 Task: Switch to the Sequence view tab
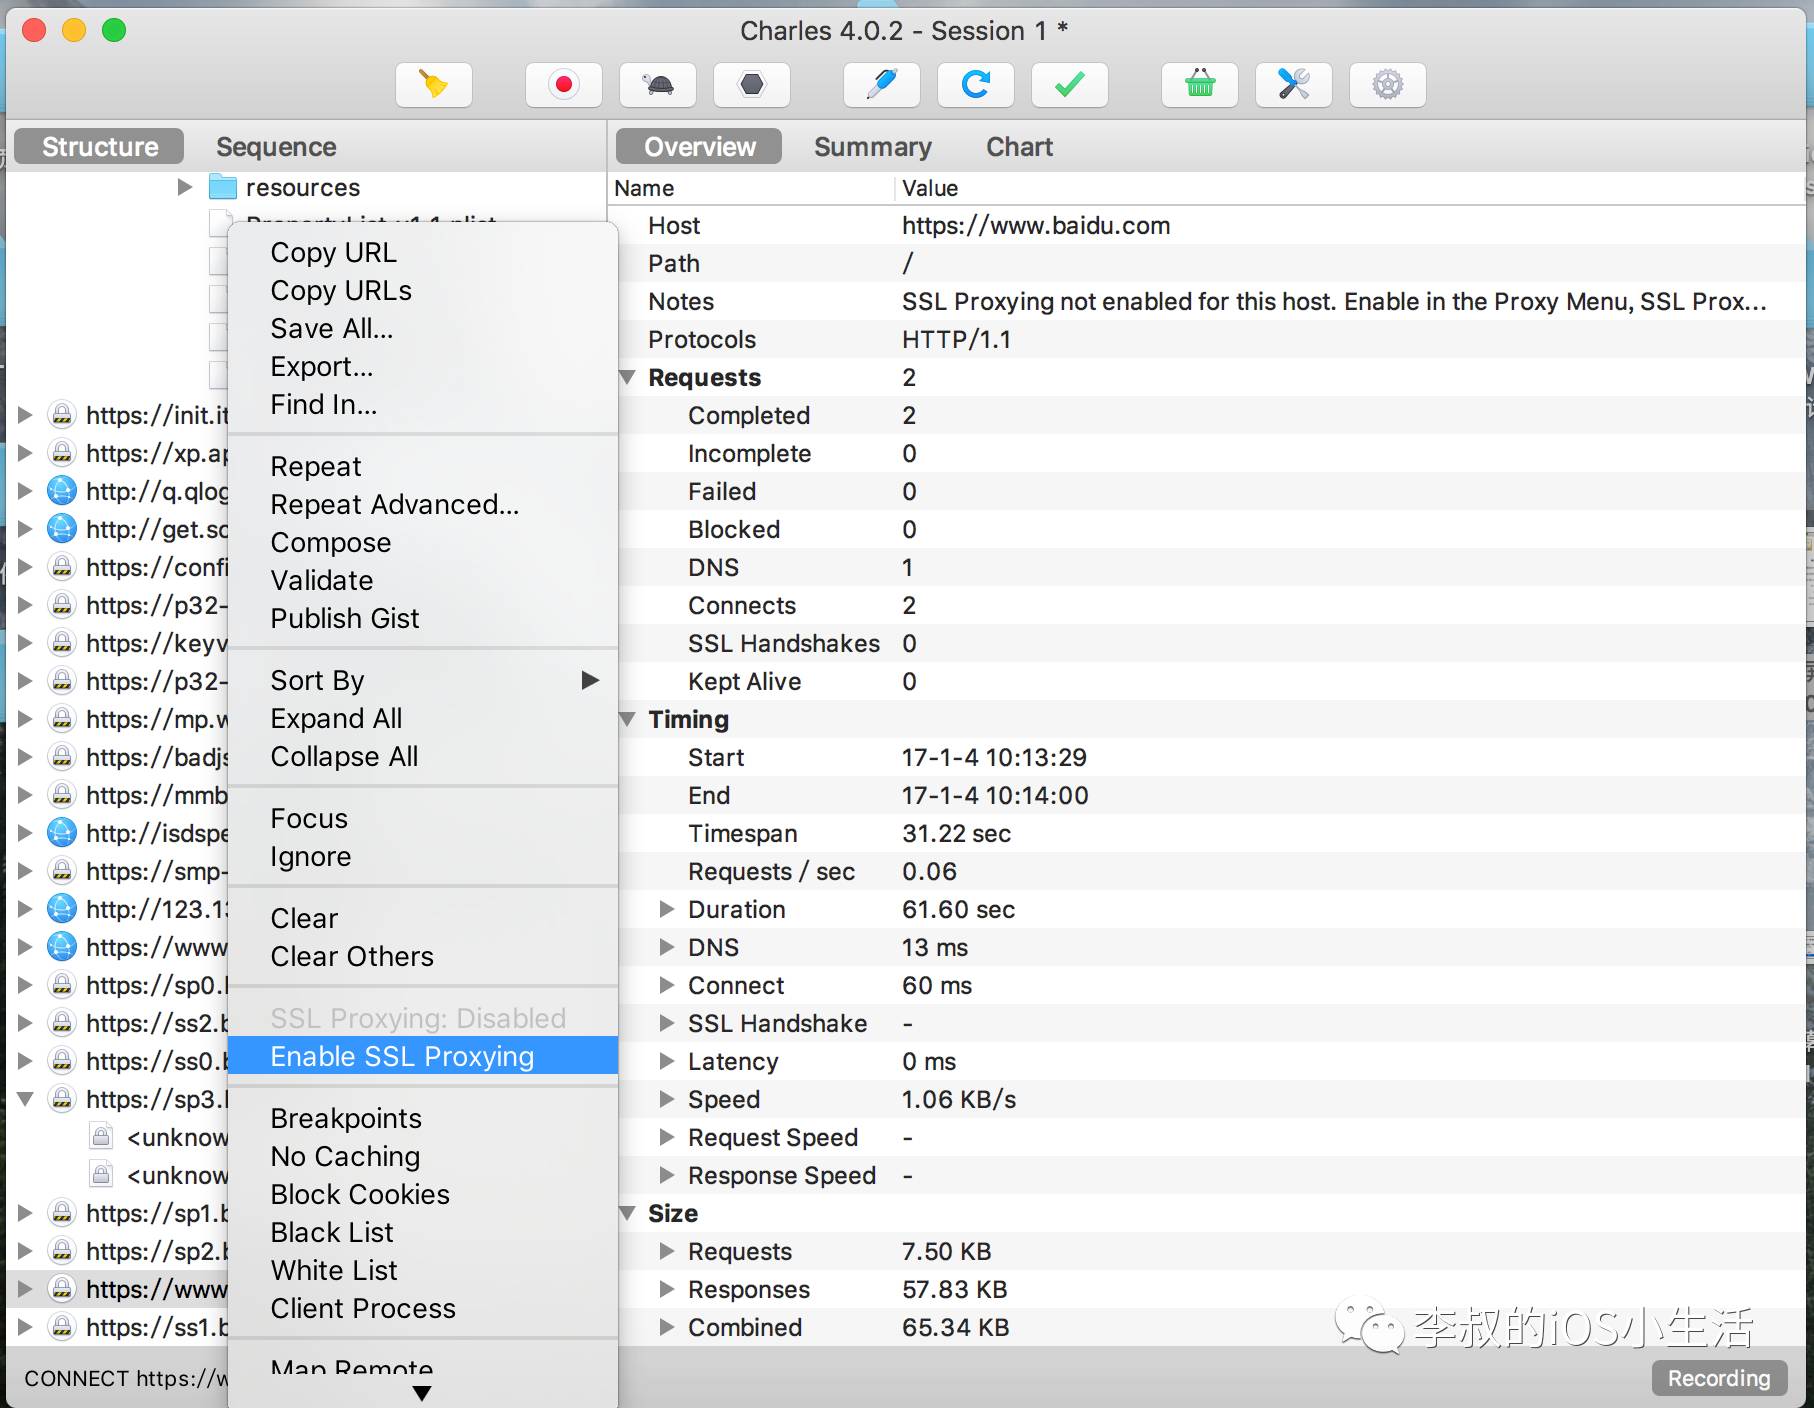(x=276, y=147)
